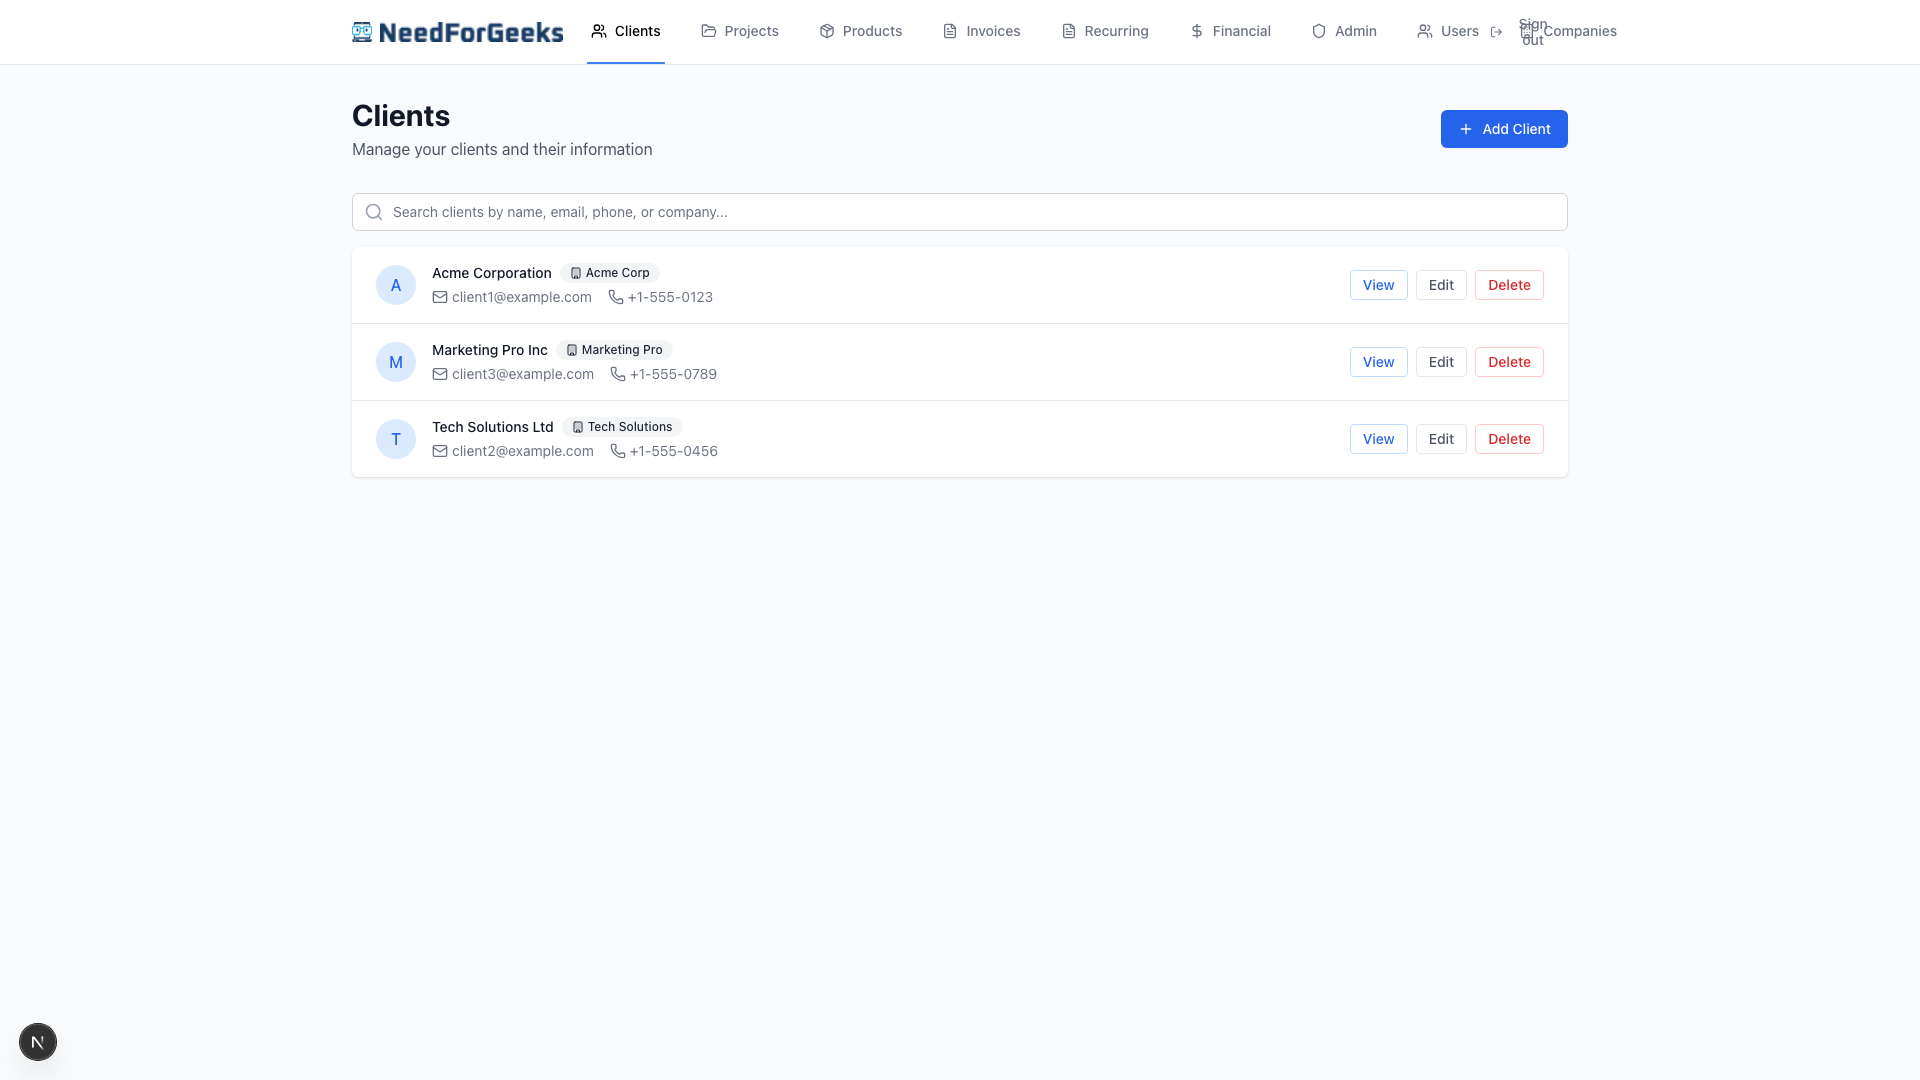Switch to the Companies section
Viewport: 1920px width, 1080px height.
pyautogui.click(x=1580, y=31)
